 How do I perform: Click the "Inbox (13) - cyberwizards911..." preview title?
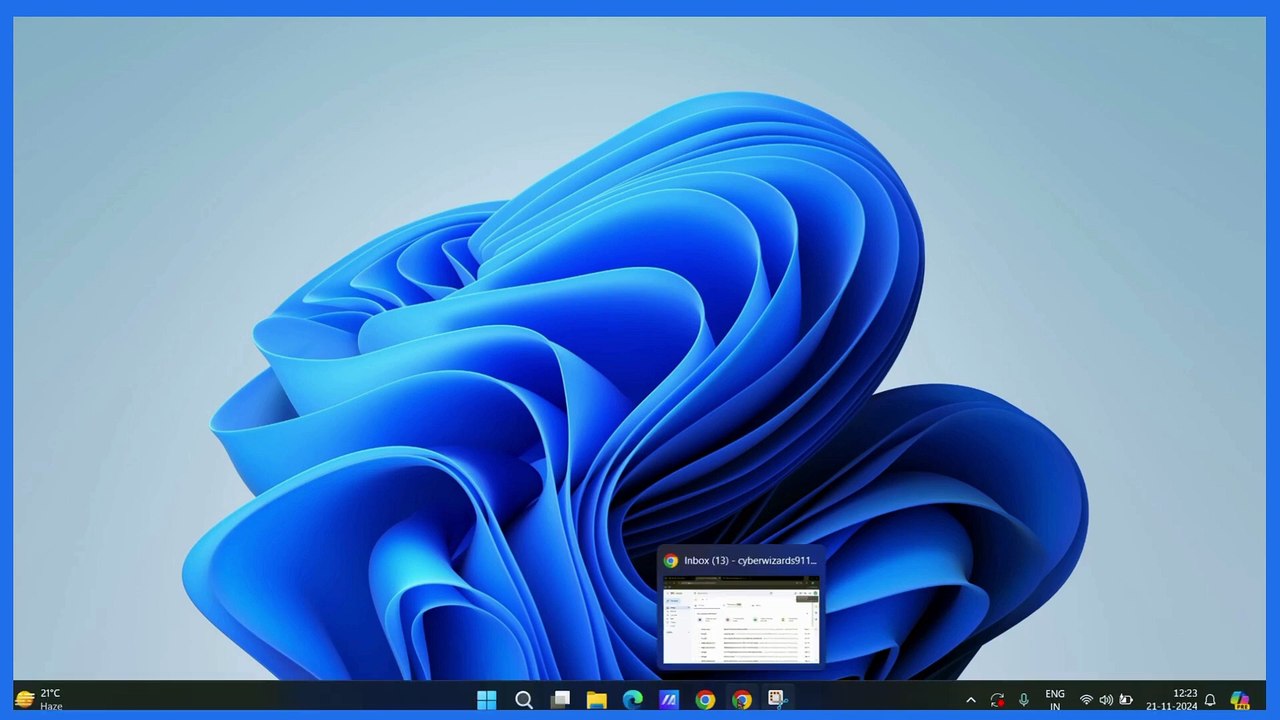click(750, 561)
